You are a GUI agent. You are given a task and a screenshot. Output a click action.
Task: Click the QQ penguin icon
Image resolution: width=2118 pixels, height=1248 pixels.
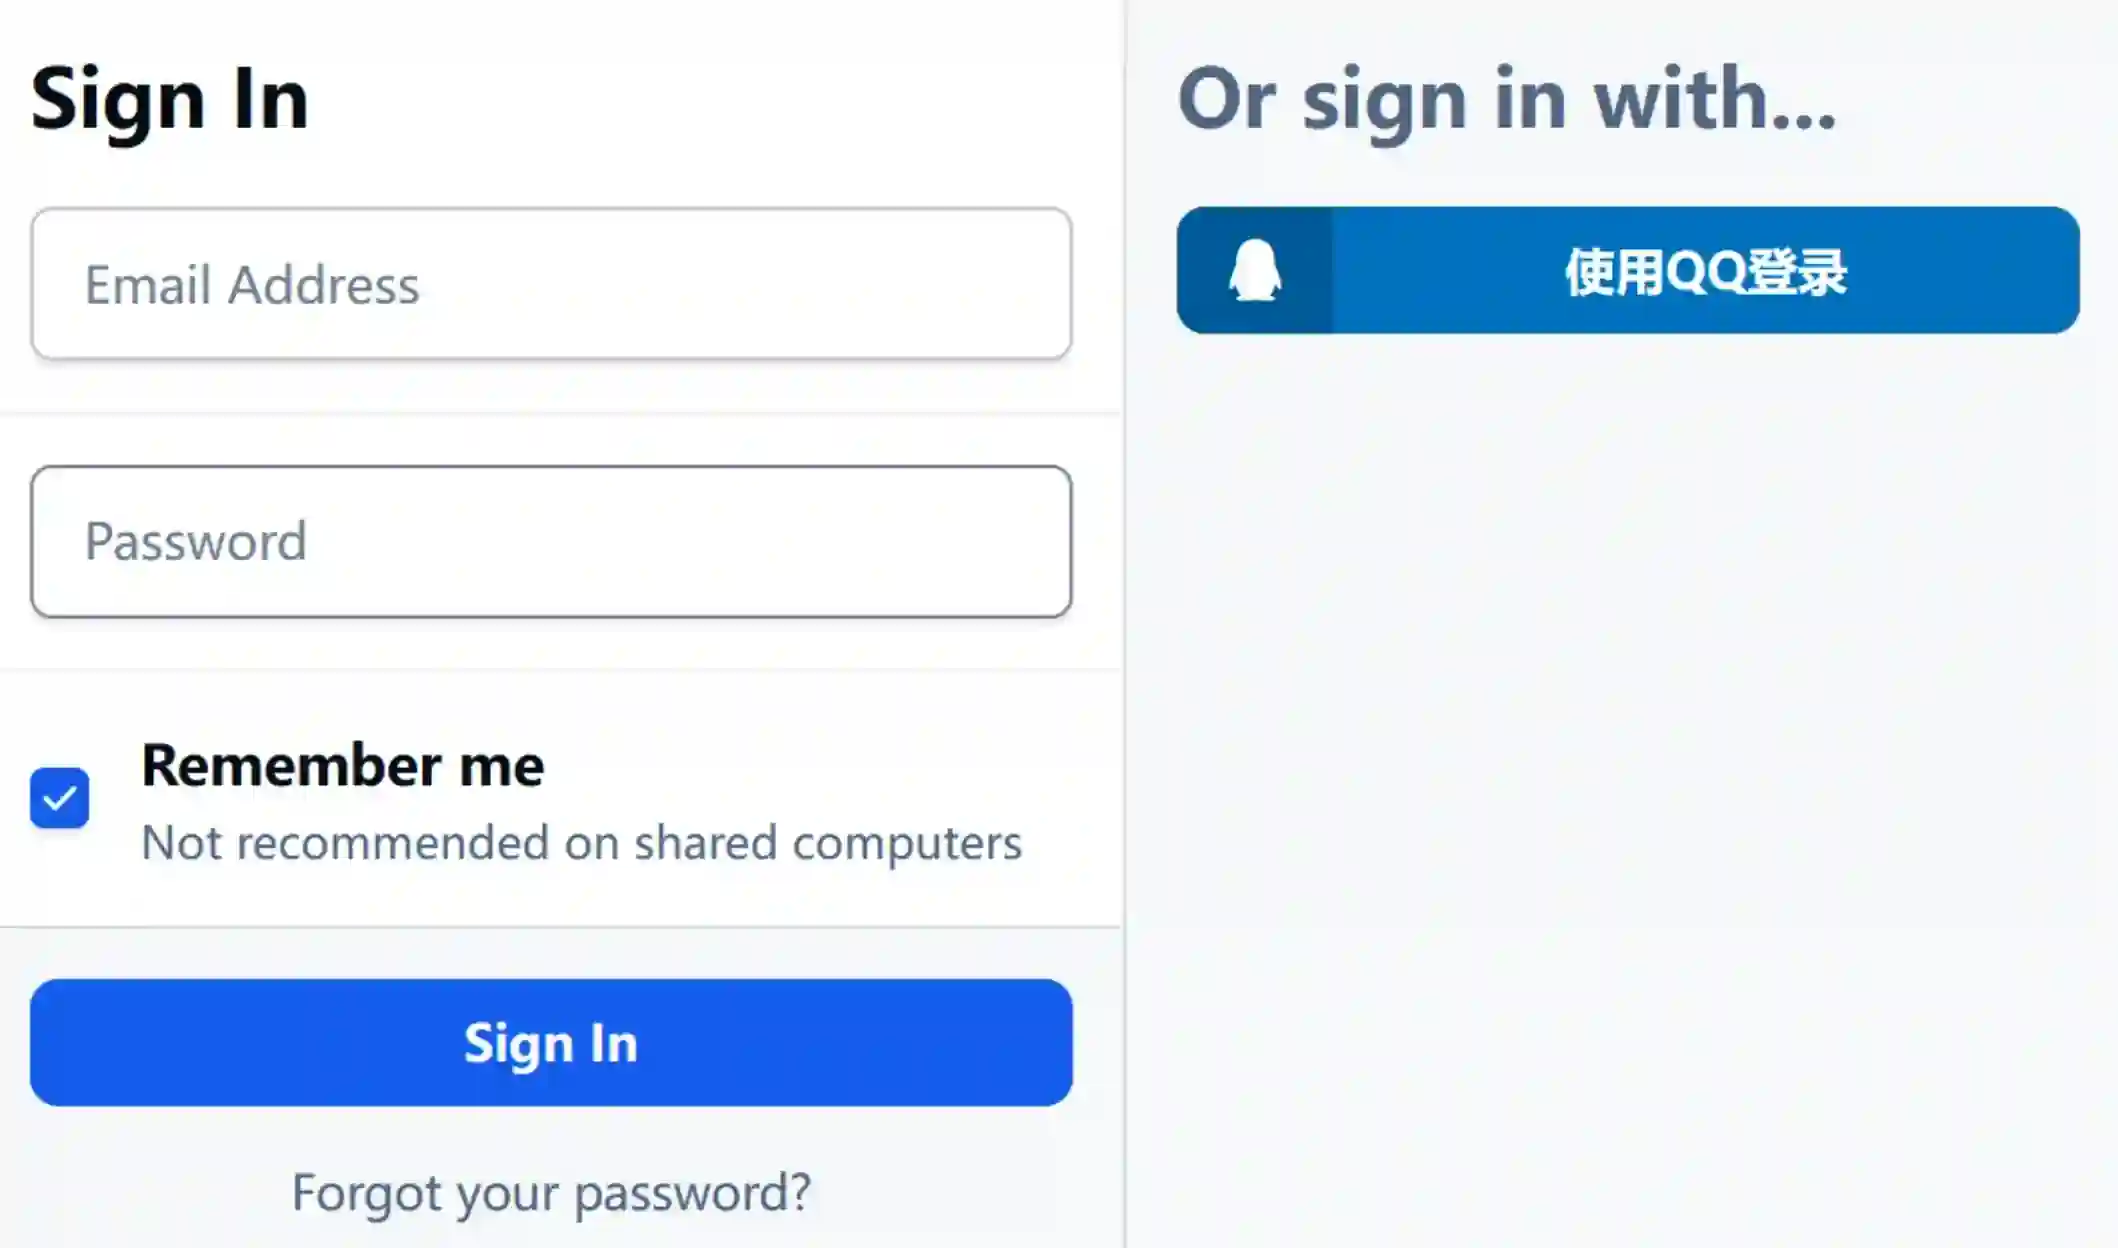point(1254,270)
